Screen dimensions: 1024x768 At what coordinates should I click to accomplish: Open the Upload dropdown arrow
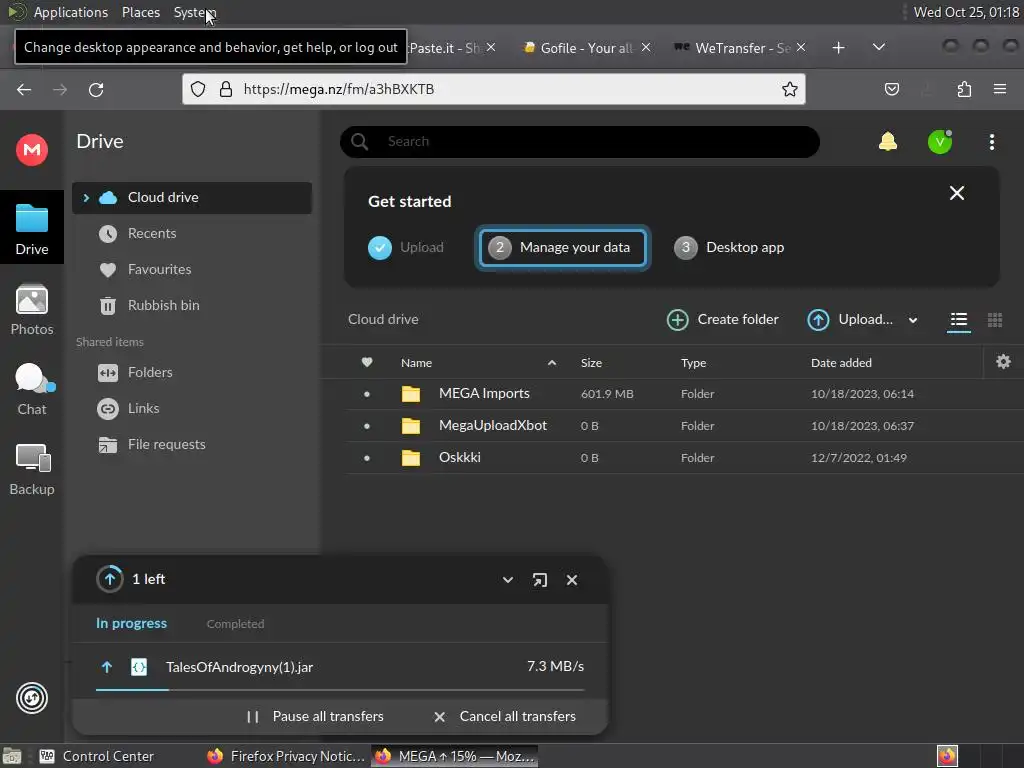(913, 320)
